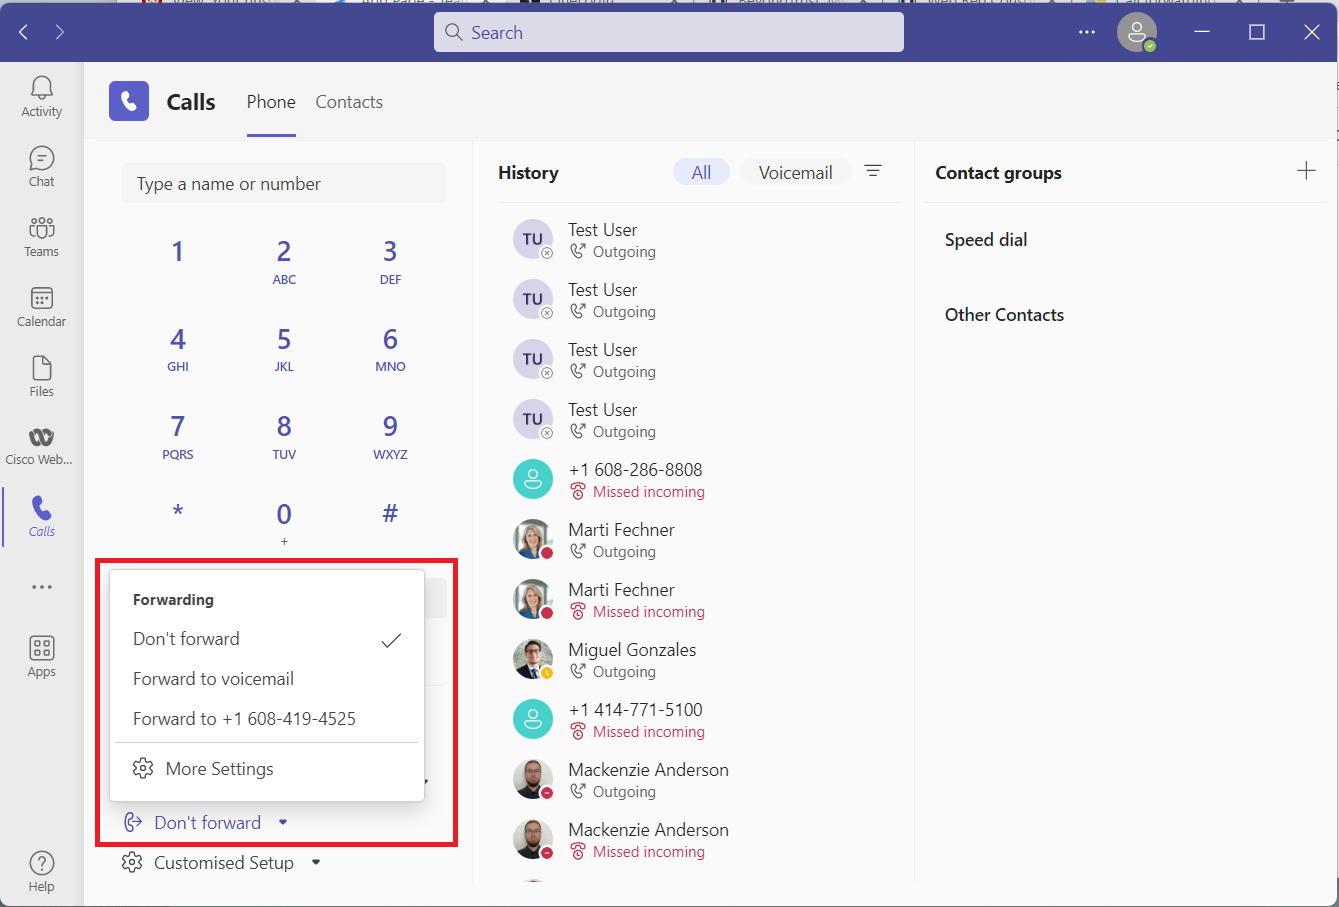Filter history by Voicemail
Image resolution: width=1339 pixels, height=907 pixels.
[795, 172]
